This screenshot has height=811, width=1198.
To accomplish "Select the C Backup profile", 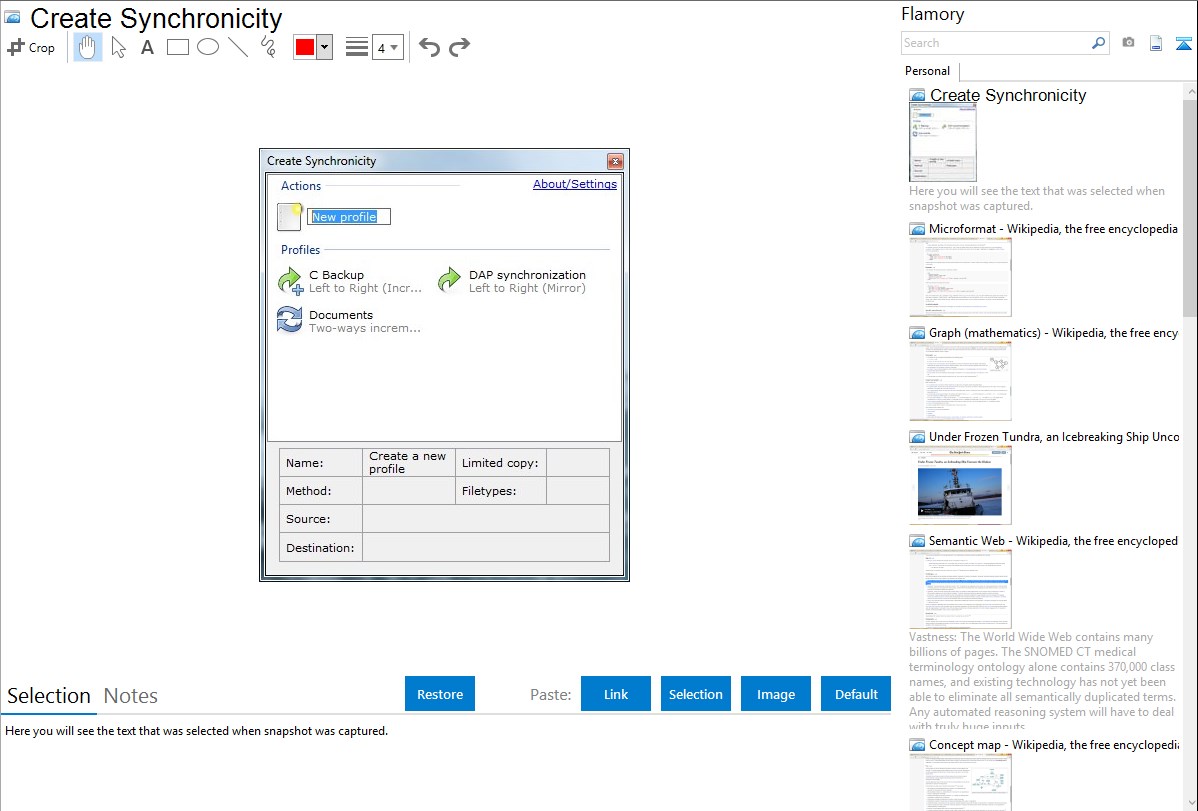I will [x=351, y=281].
